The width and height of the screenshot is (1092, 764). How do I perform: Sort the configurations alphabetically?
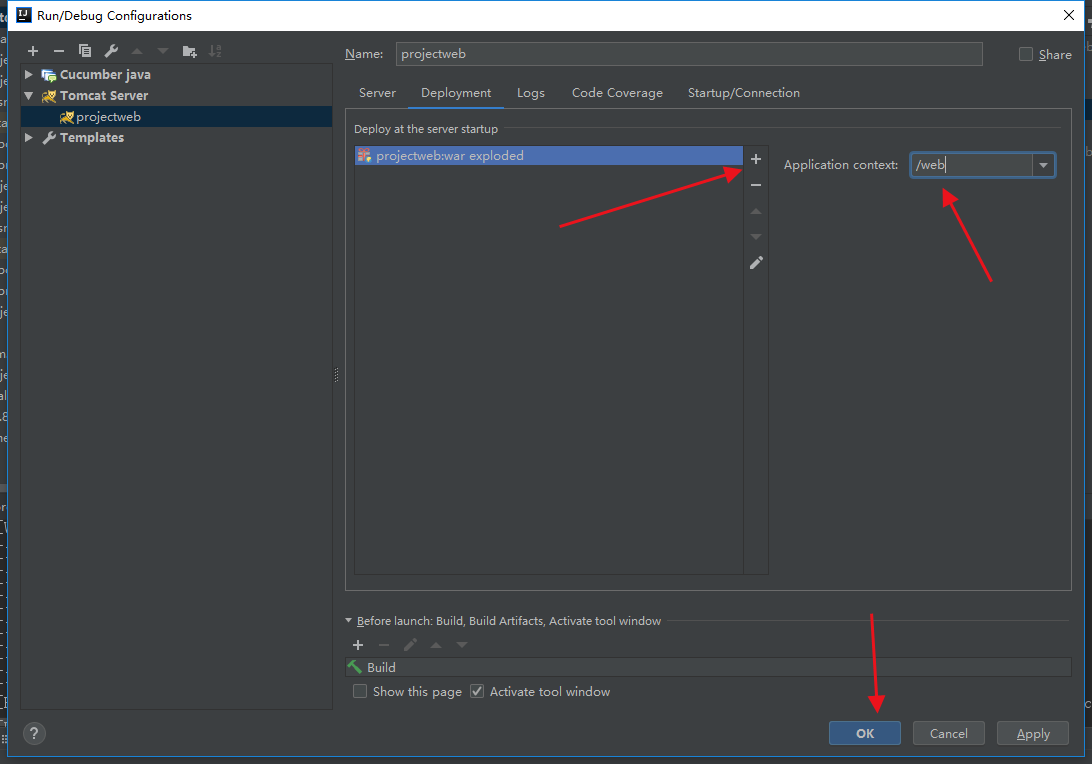(215, 51)
